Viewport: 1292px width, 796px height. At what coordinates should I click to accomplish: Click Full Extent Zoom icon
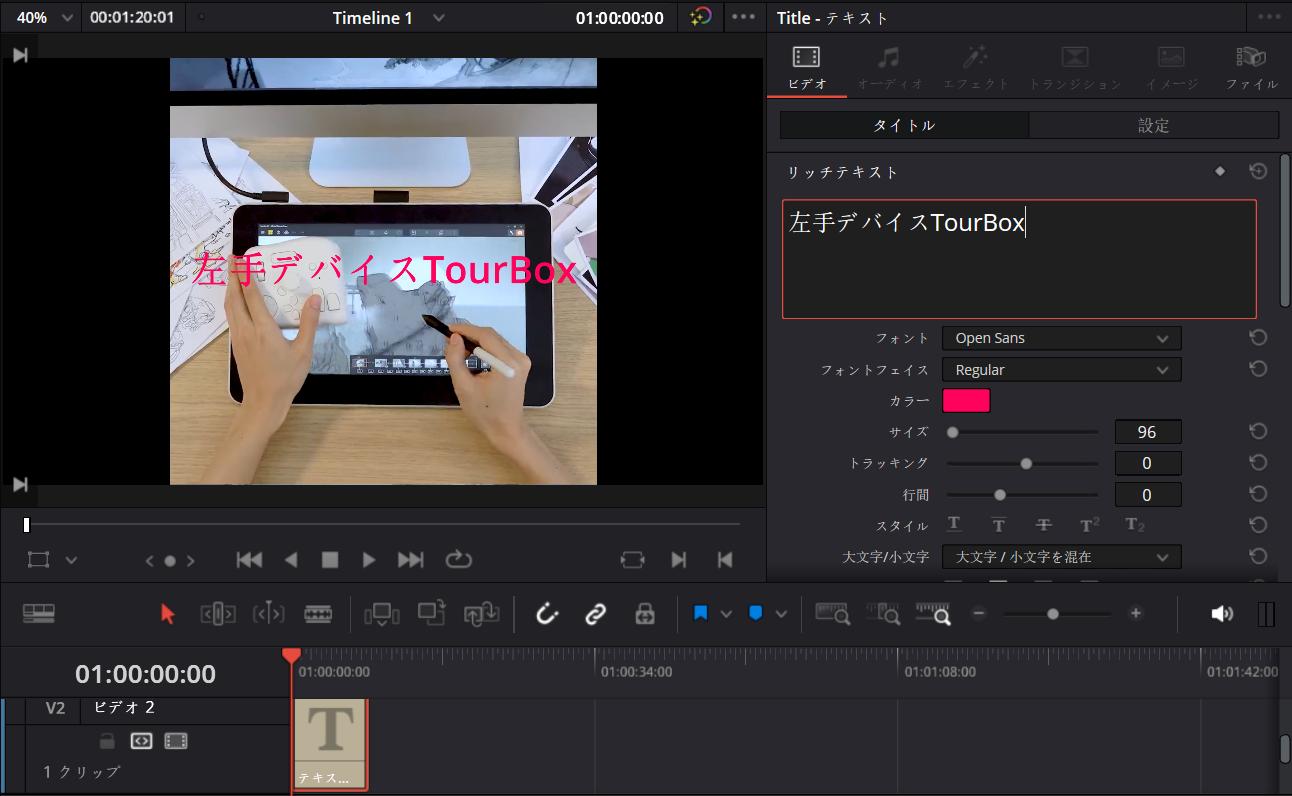pyautogui.click(x=832, y=614)
